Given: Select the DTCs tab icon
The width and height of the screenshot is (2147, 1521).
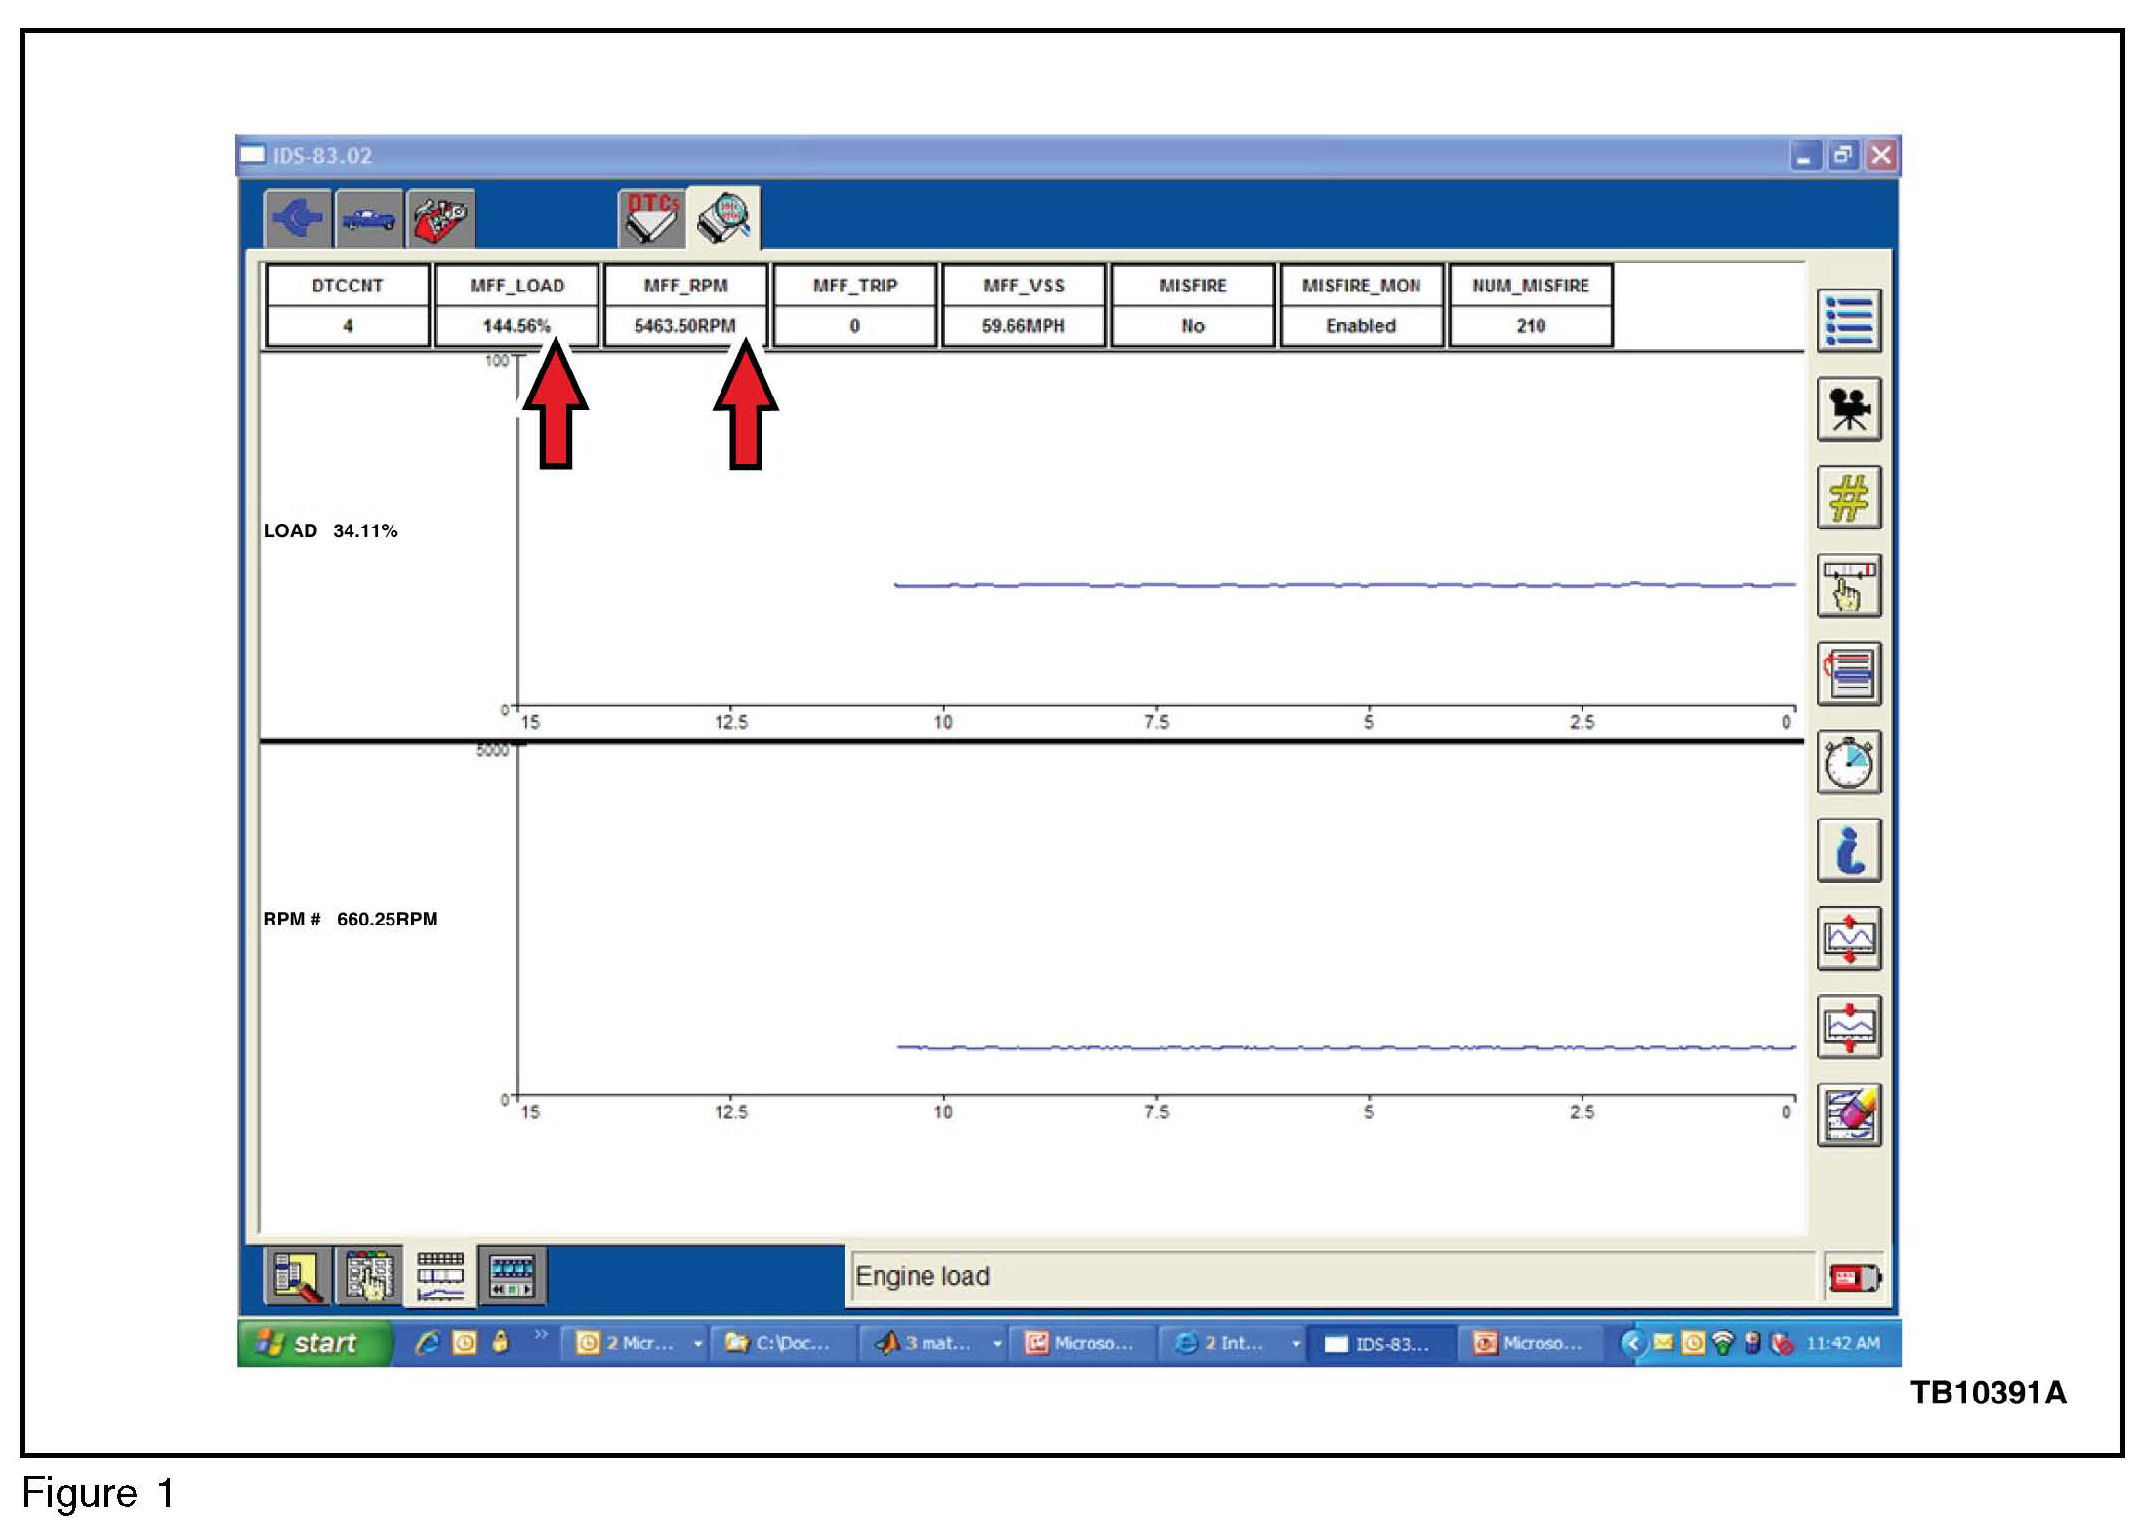Looking at the screenshot, I should pyautogui.click(x=651, y=218).
